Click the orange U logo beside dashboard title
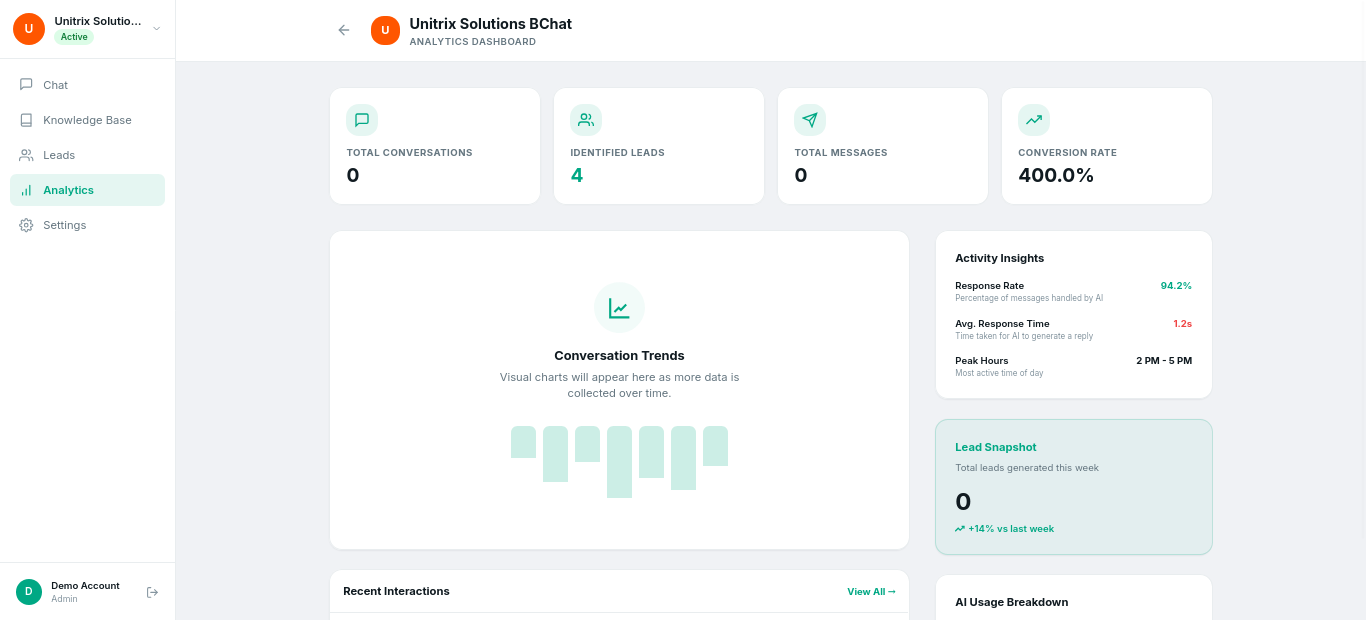 [x=385, y=30]
